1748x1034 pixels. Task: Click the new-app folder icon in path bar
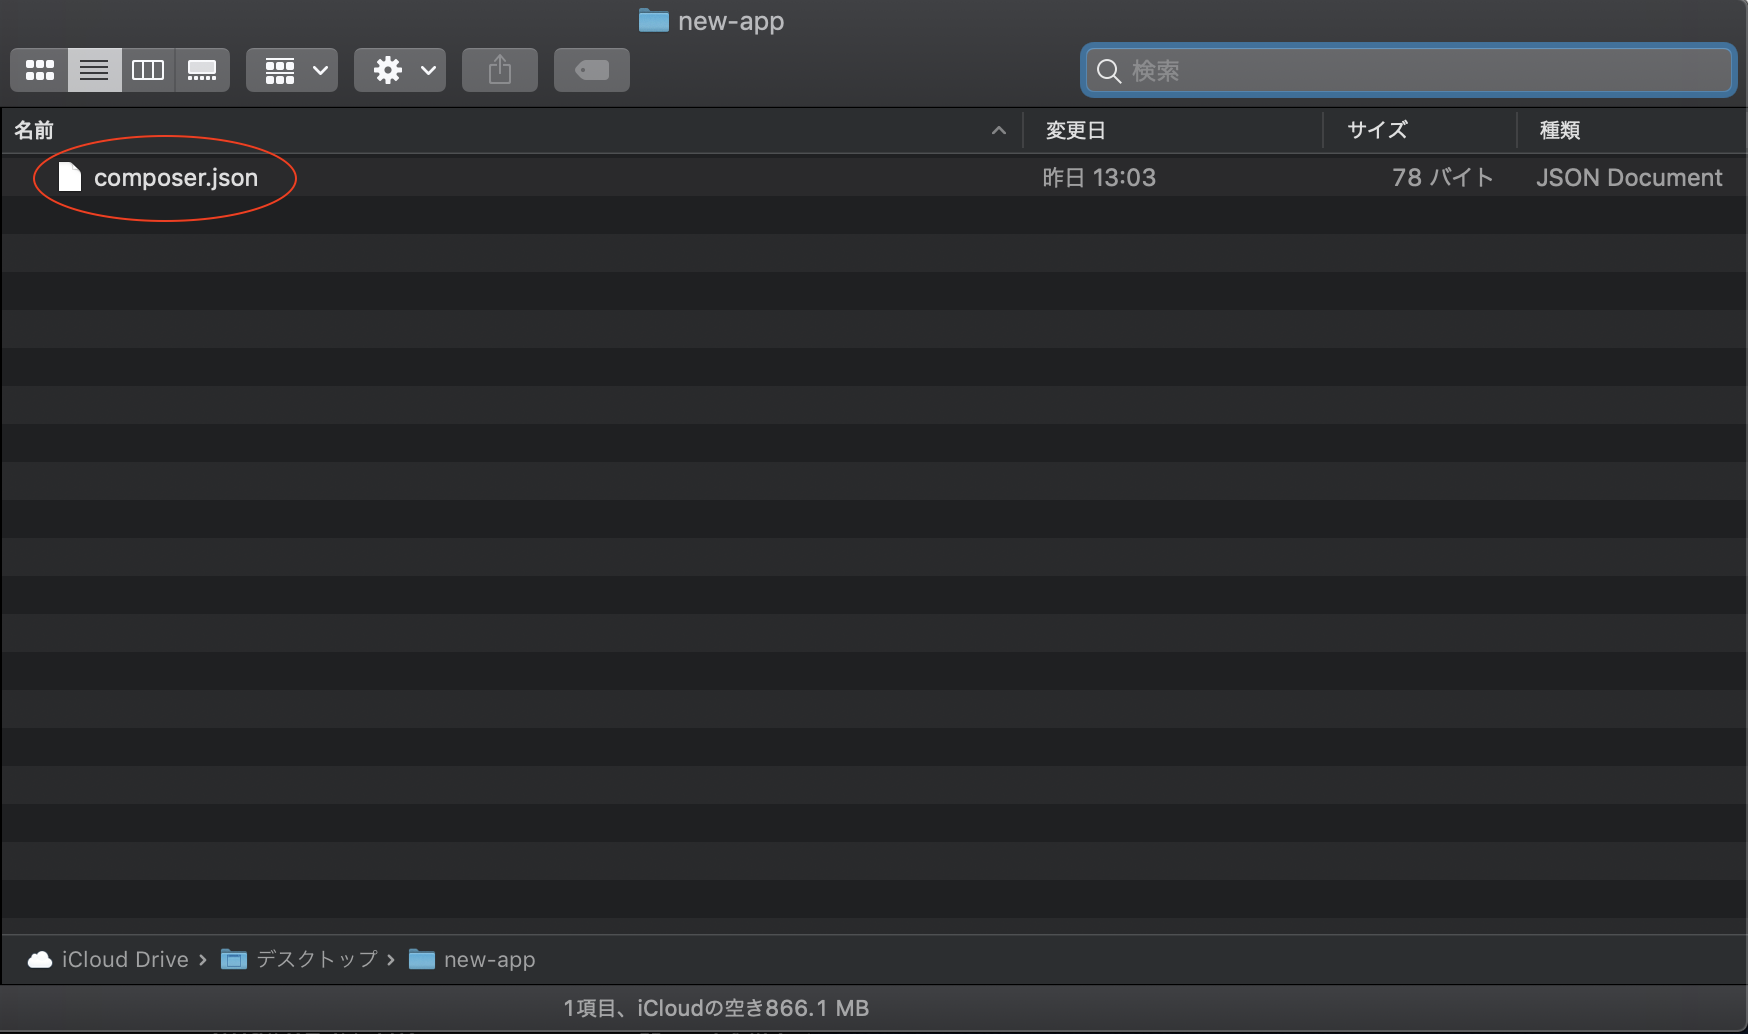point(422,960)
